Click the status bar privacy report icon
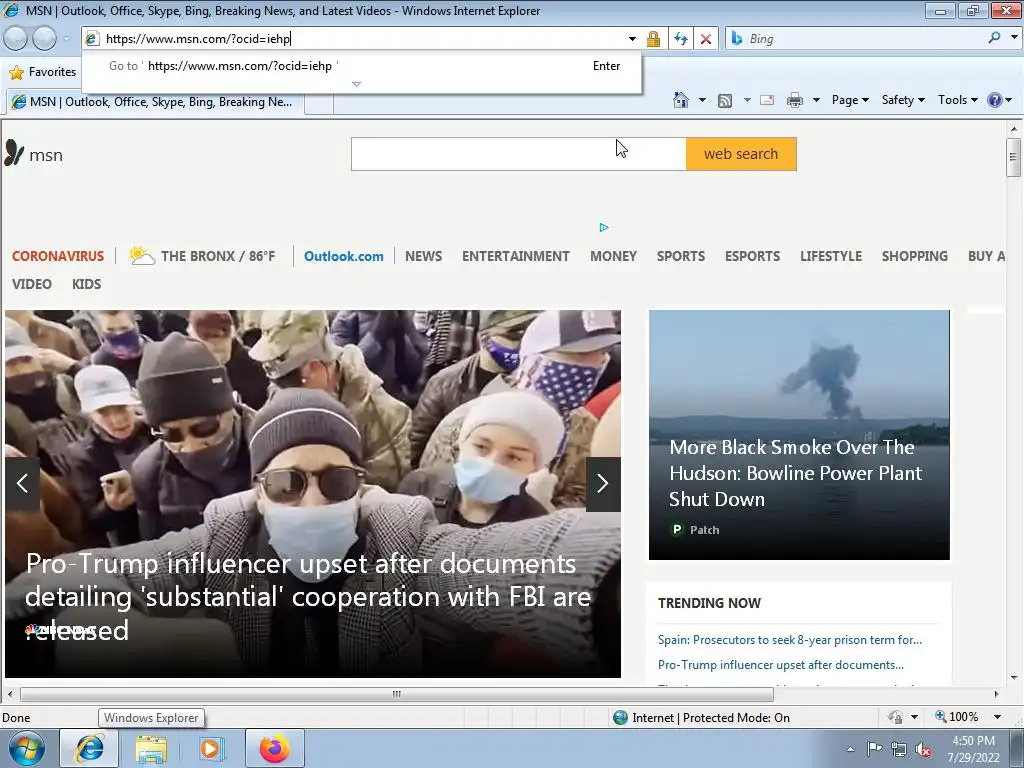The height and width of the screenshot is (768, 1024). point(895,717)
